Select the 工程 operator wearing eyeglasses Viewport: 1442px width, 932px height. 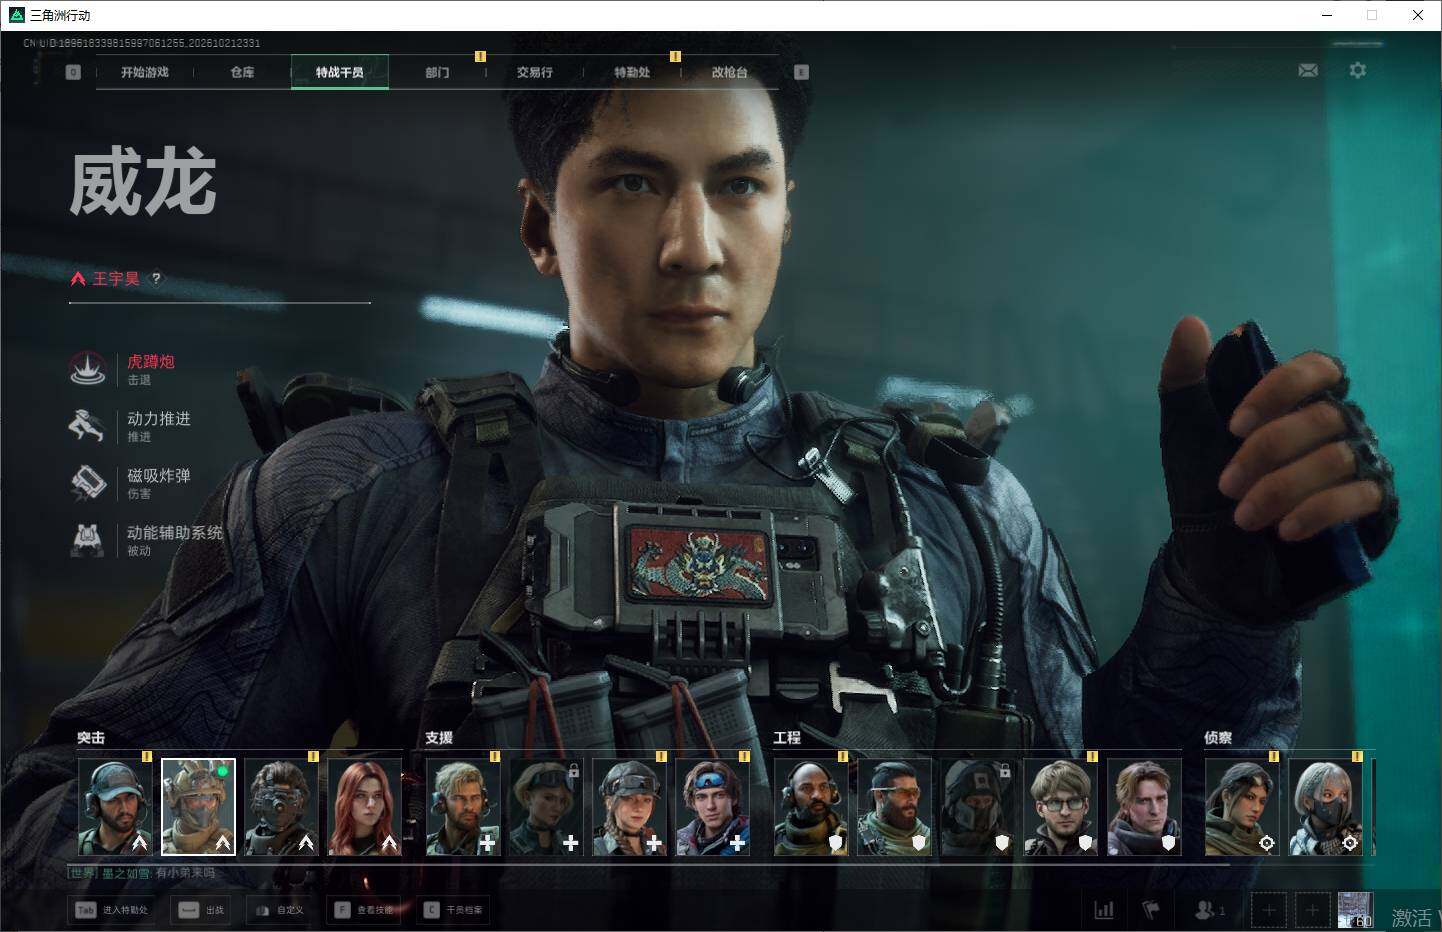click(1061, 807)
